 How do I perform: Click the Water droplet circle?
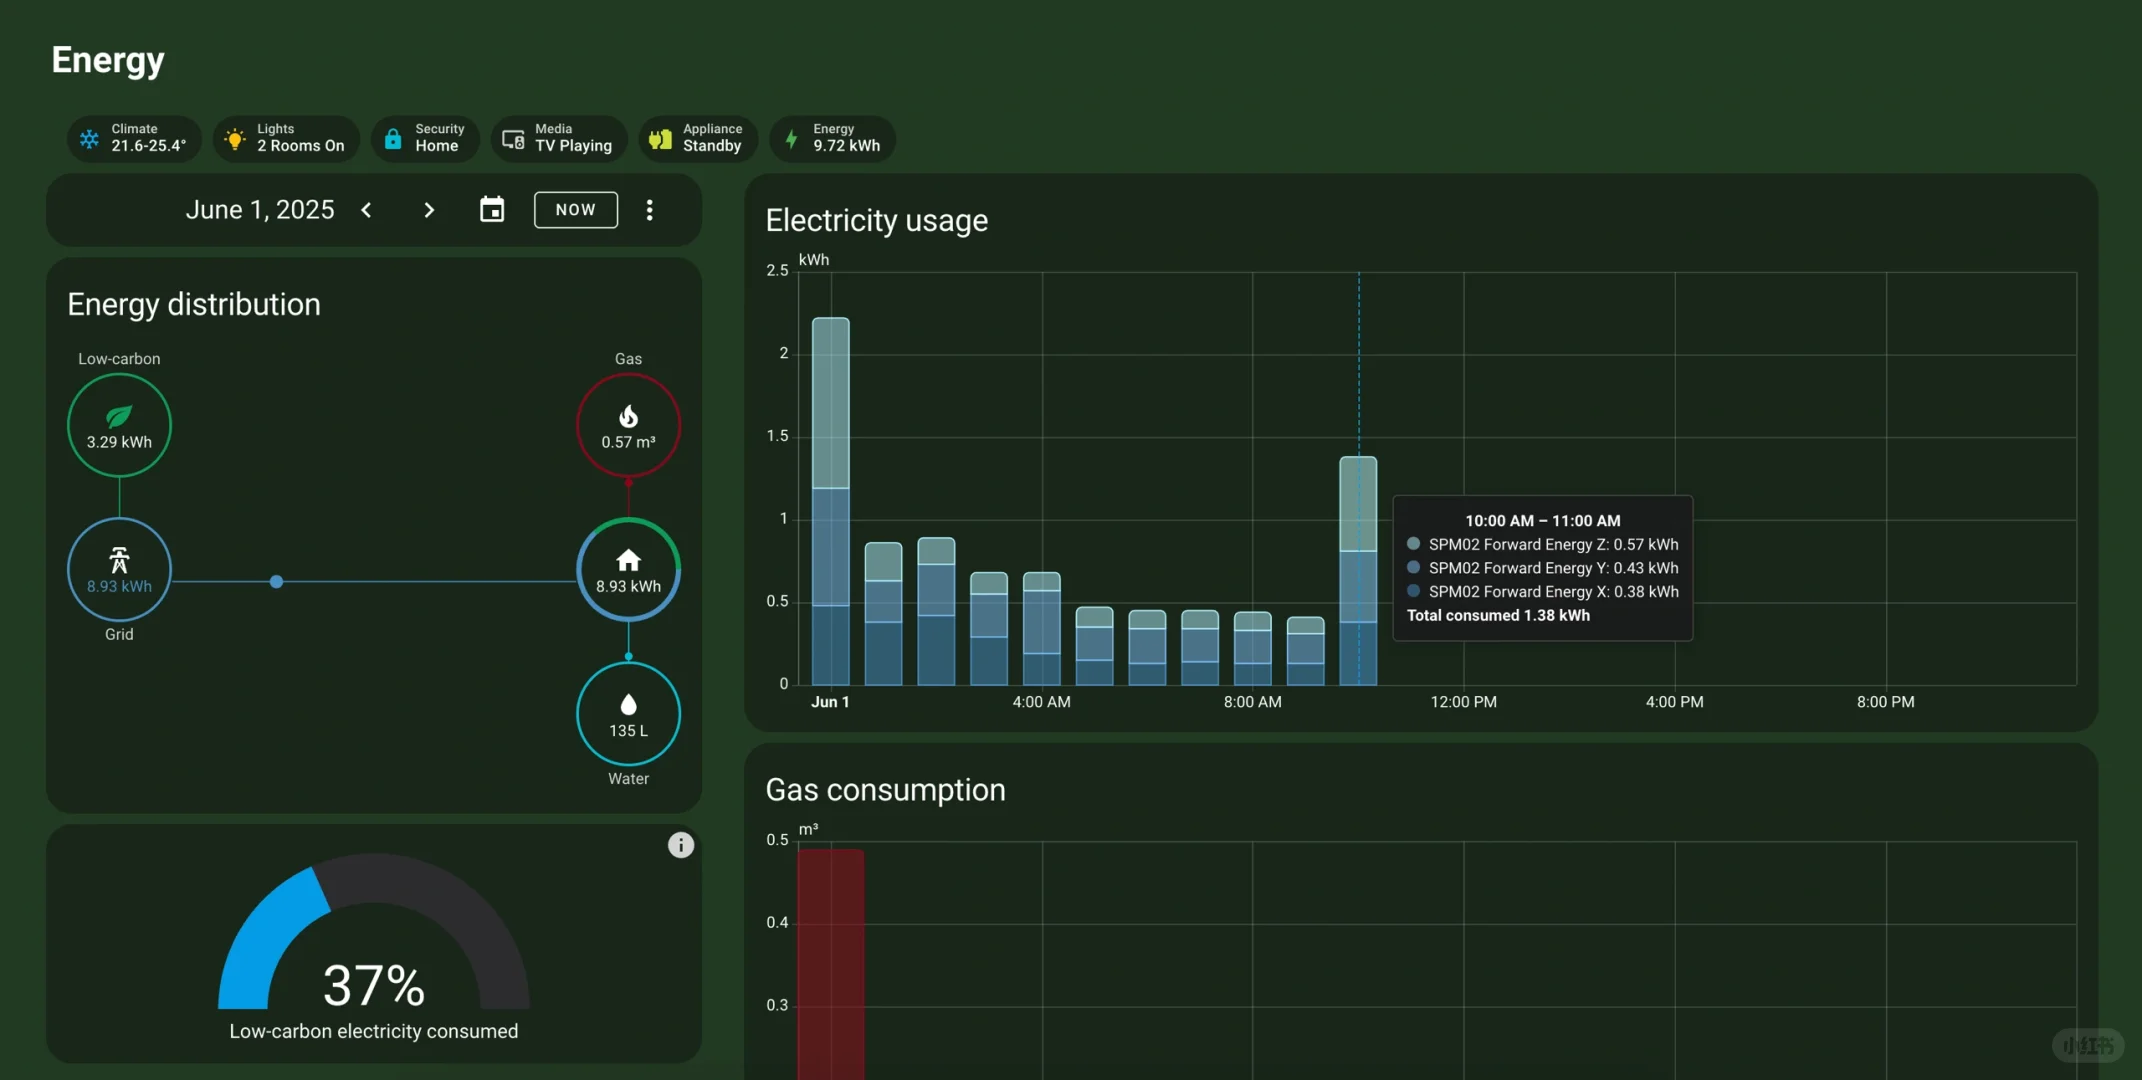628,714
